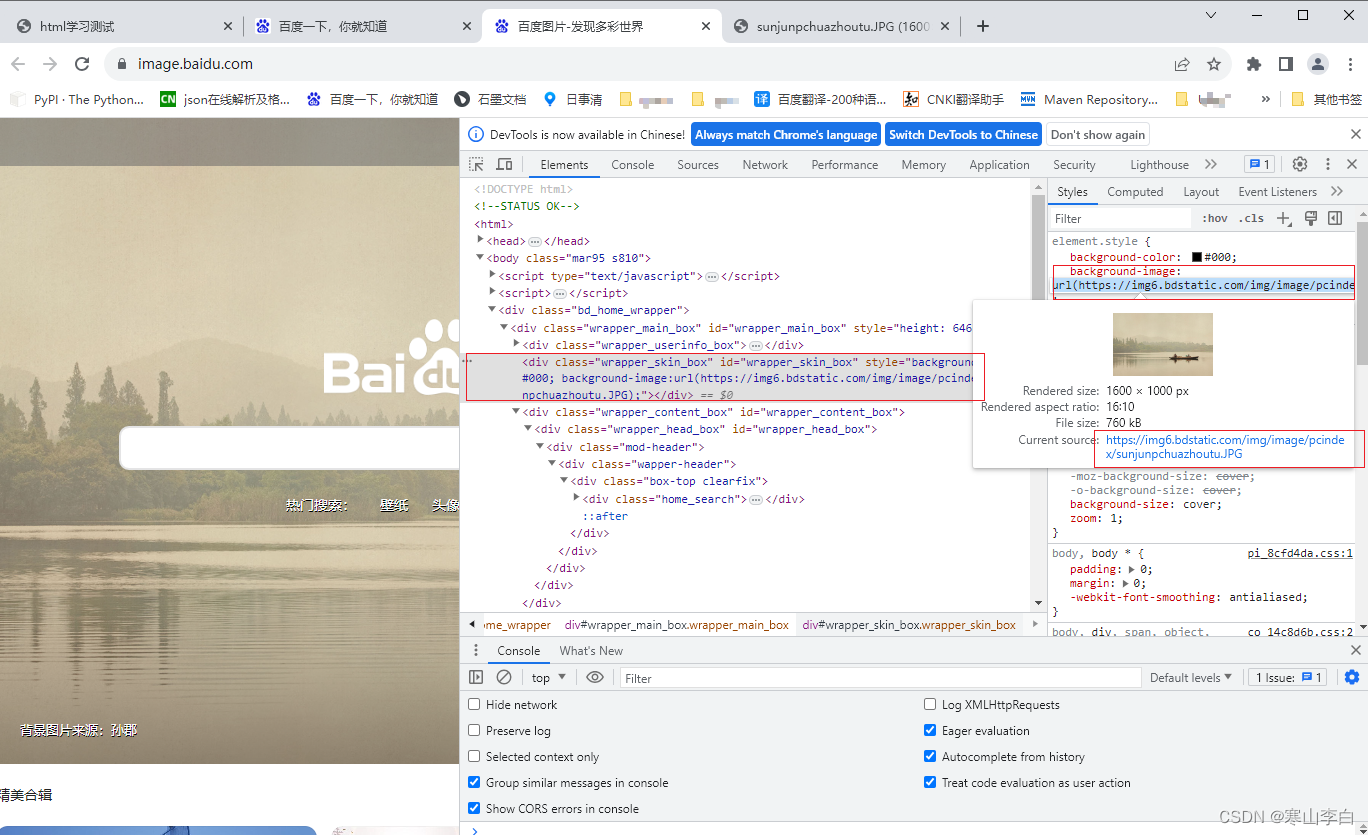
Task: Close the DevTools language notification bar
Action: coord(1356,134)
